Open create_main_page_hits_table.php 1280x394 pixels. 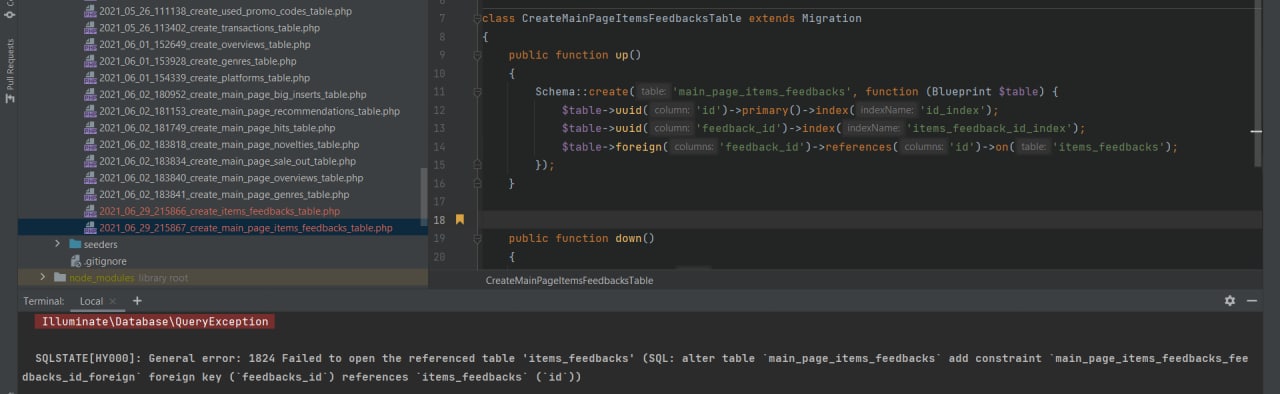pos(217,128)
